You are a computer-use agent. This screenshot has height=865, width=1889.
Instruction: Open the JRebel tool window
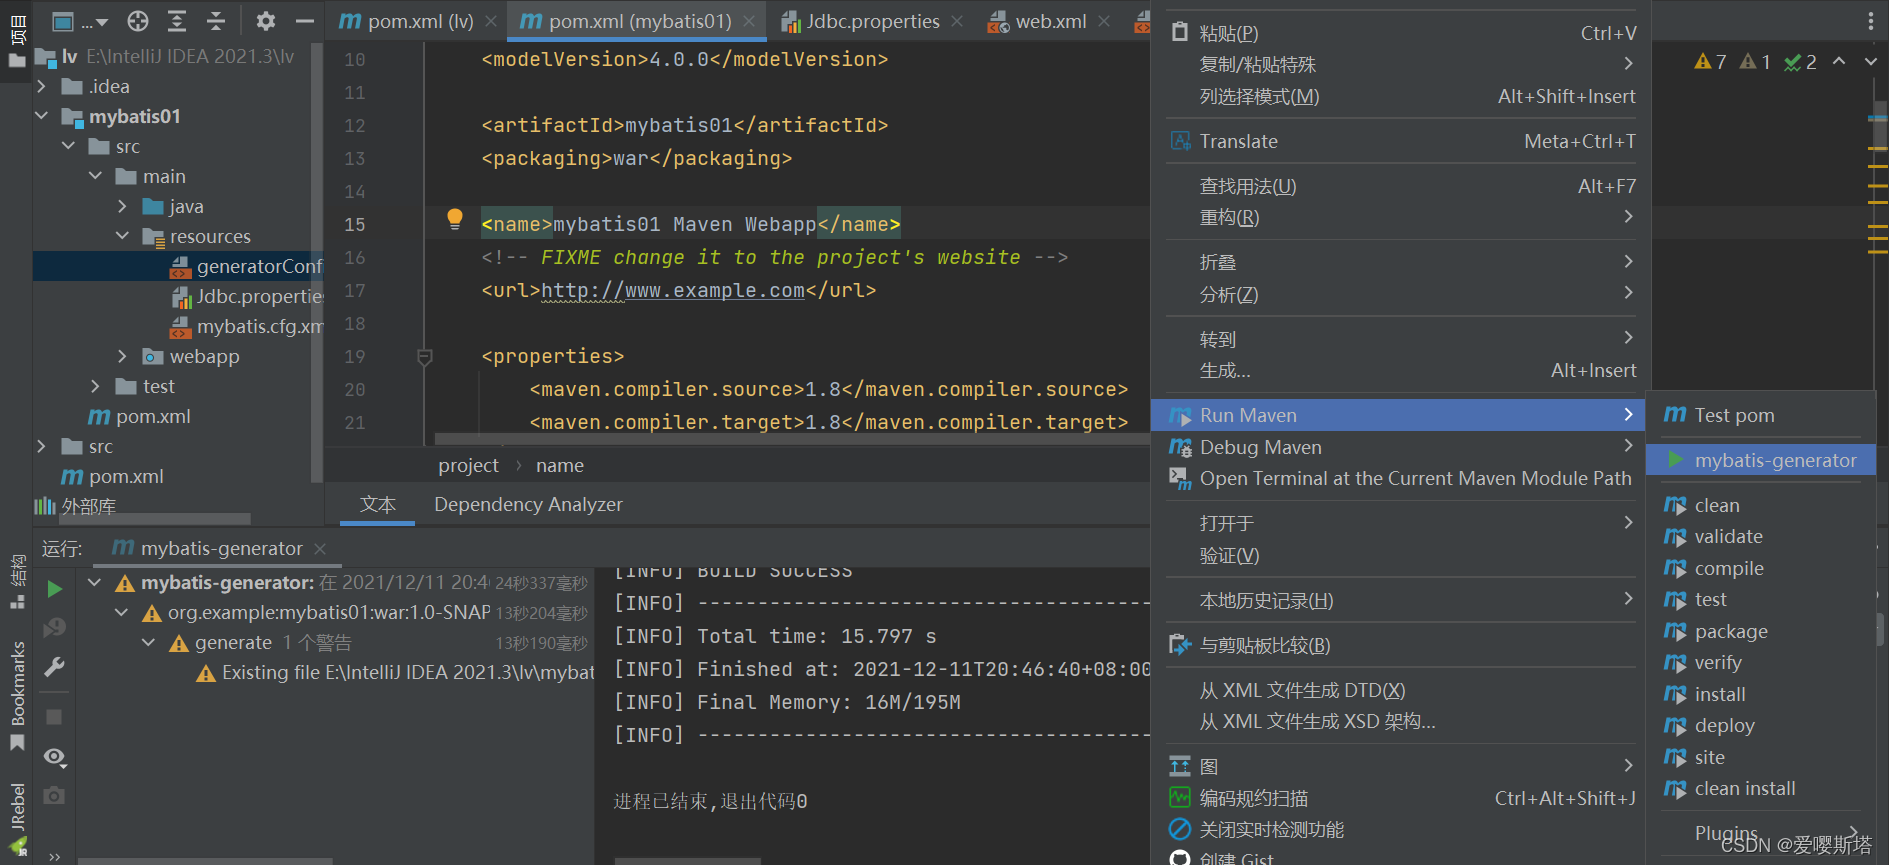[x=17, y=818]
